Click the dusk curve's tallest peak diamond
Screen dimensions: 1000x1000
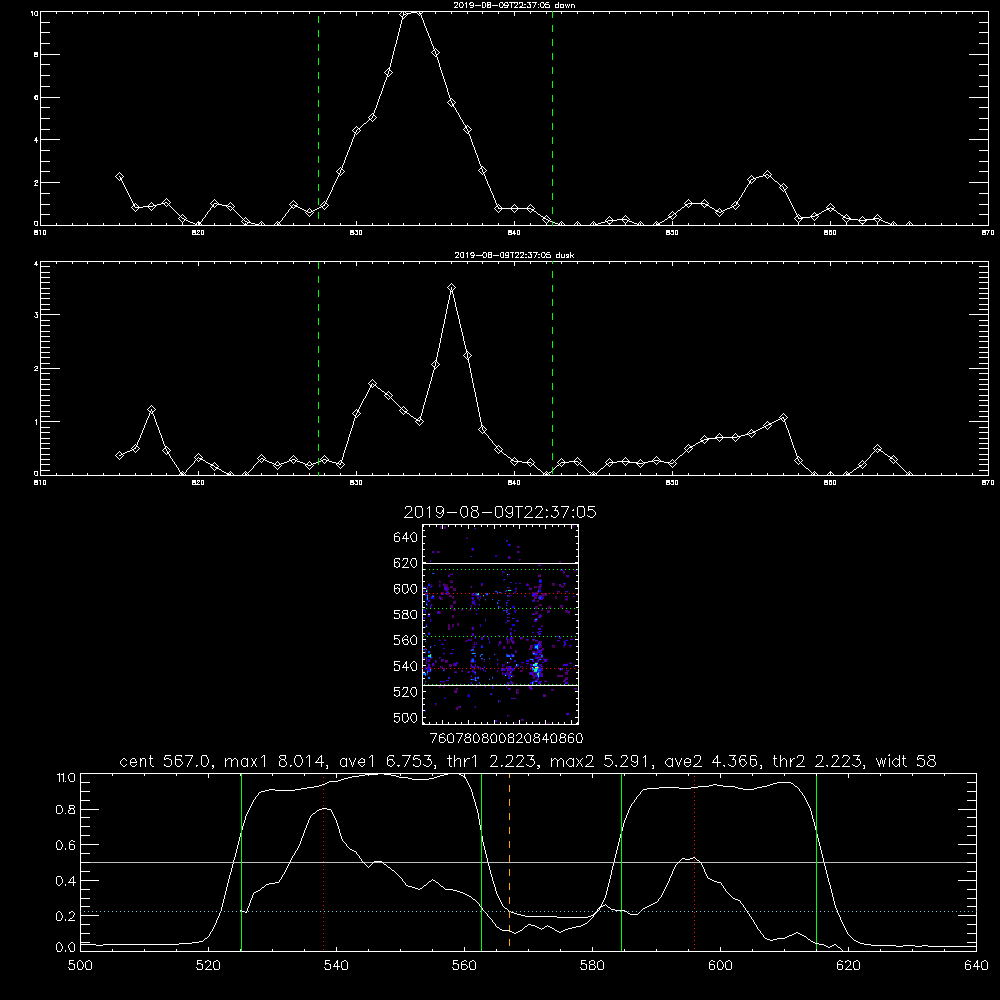(452, 288)
